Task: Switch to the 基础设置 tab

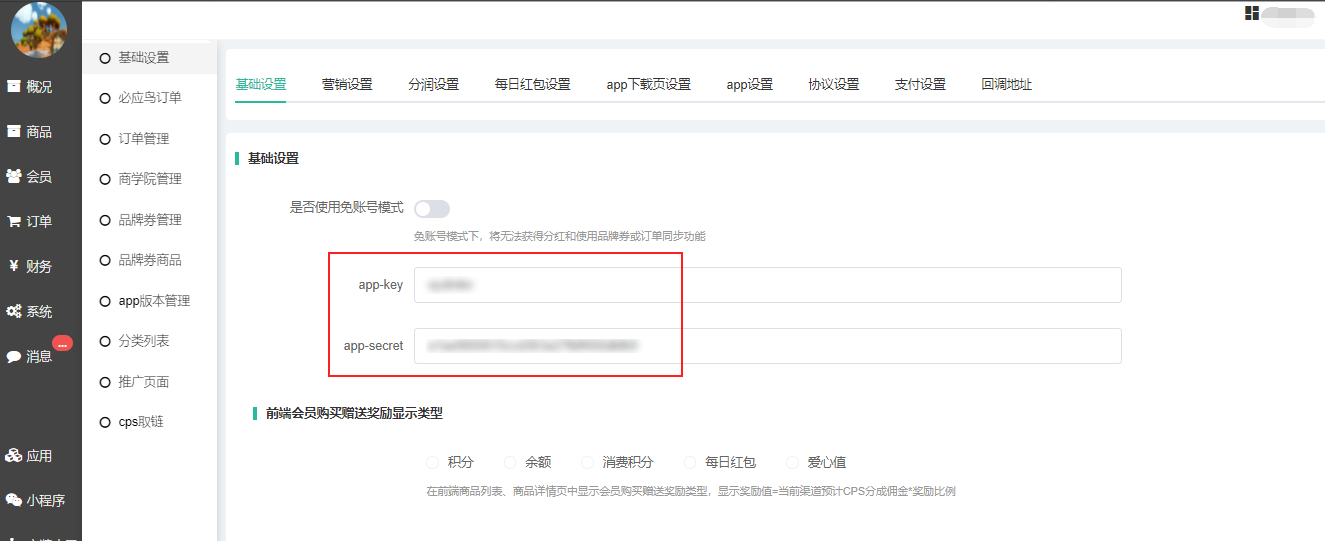Action: click(x=261, y=84)
